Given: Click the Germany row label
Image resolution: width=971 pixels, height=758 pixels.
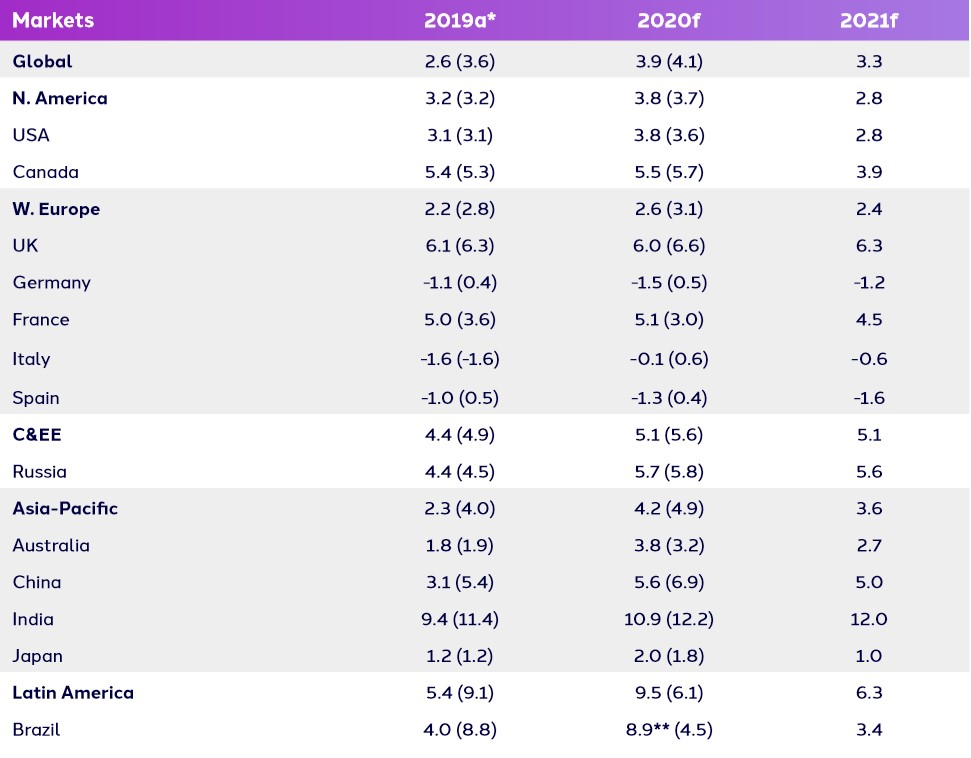Looking at the screenshot, I should coord(52,283).
